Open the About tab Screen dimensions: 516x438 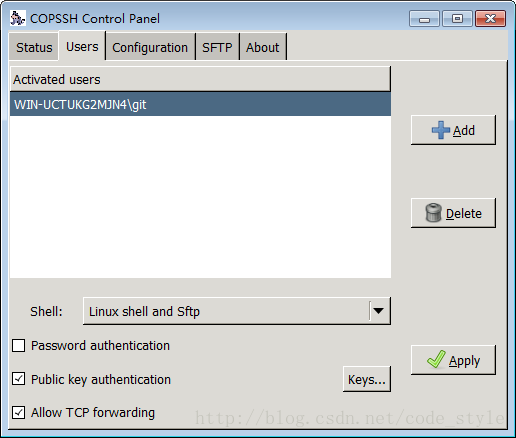[263, 47]
